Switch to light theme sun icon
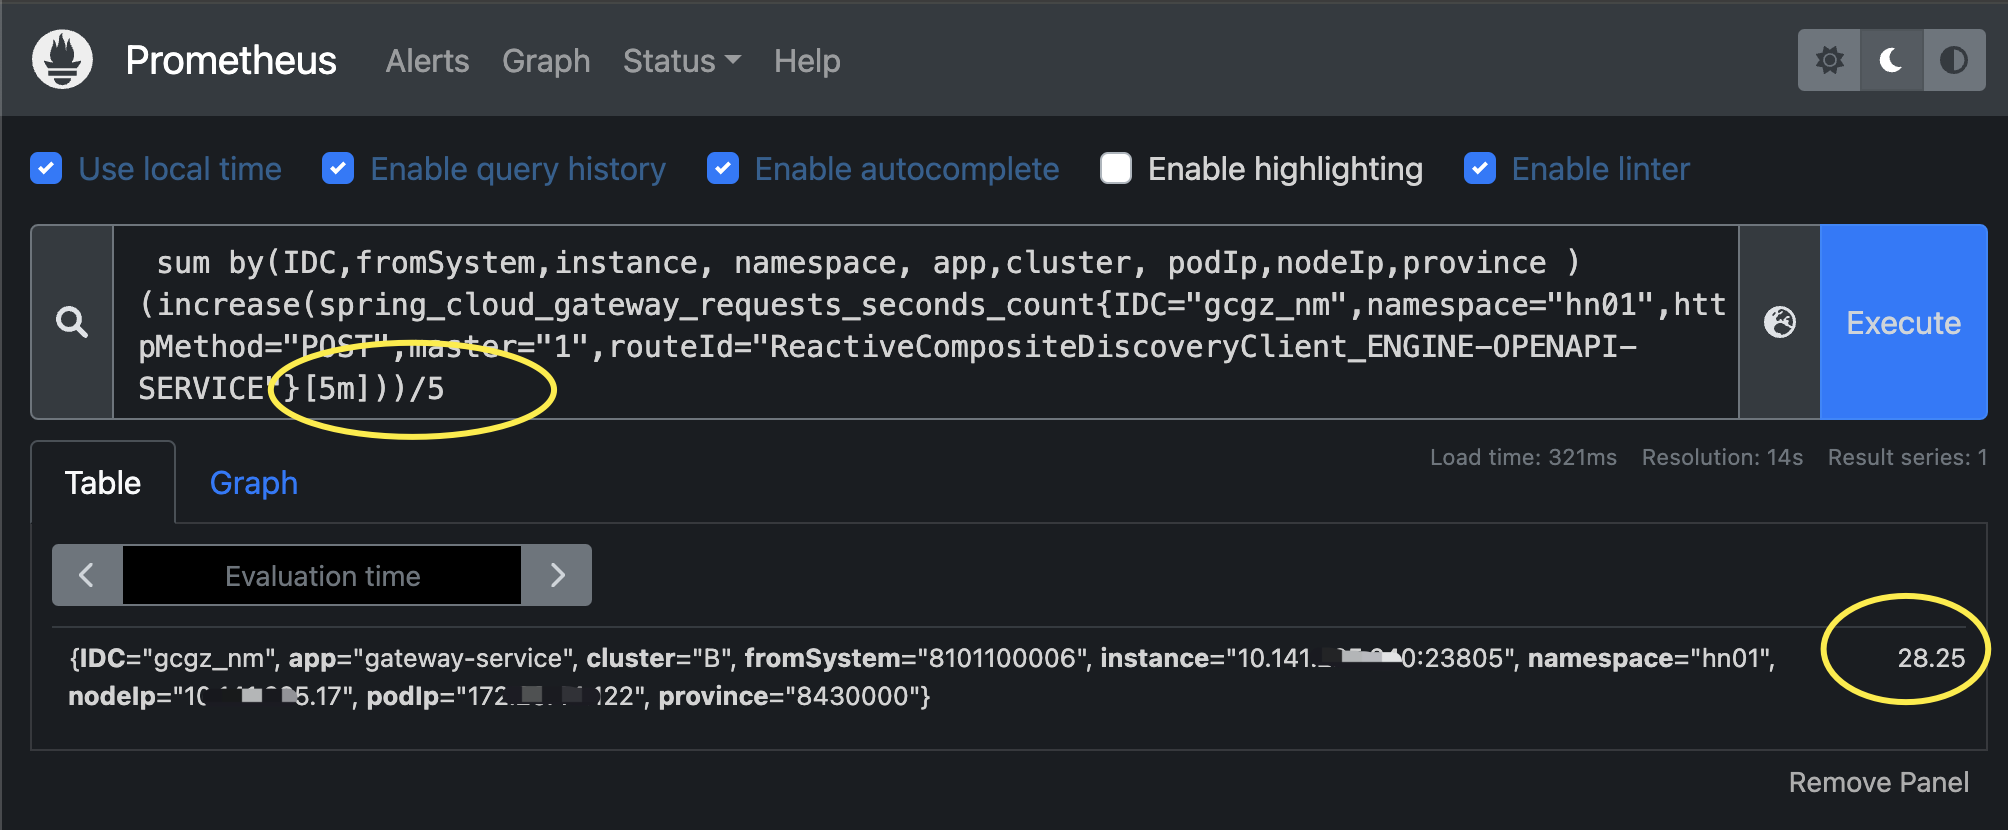 pos(1829,60)
